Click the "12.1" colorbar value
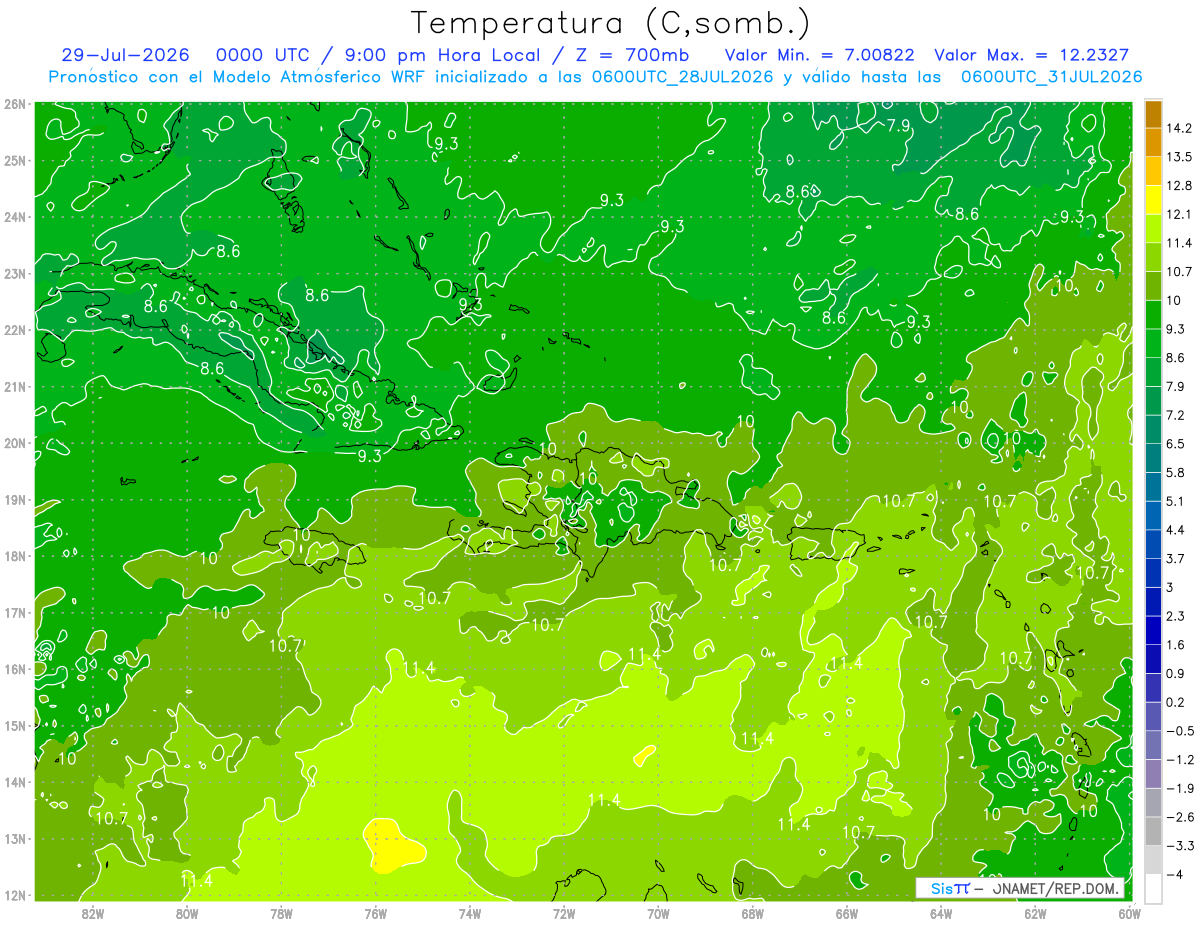This screenshot has width=1200, height=927. 1179,214
